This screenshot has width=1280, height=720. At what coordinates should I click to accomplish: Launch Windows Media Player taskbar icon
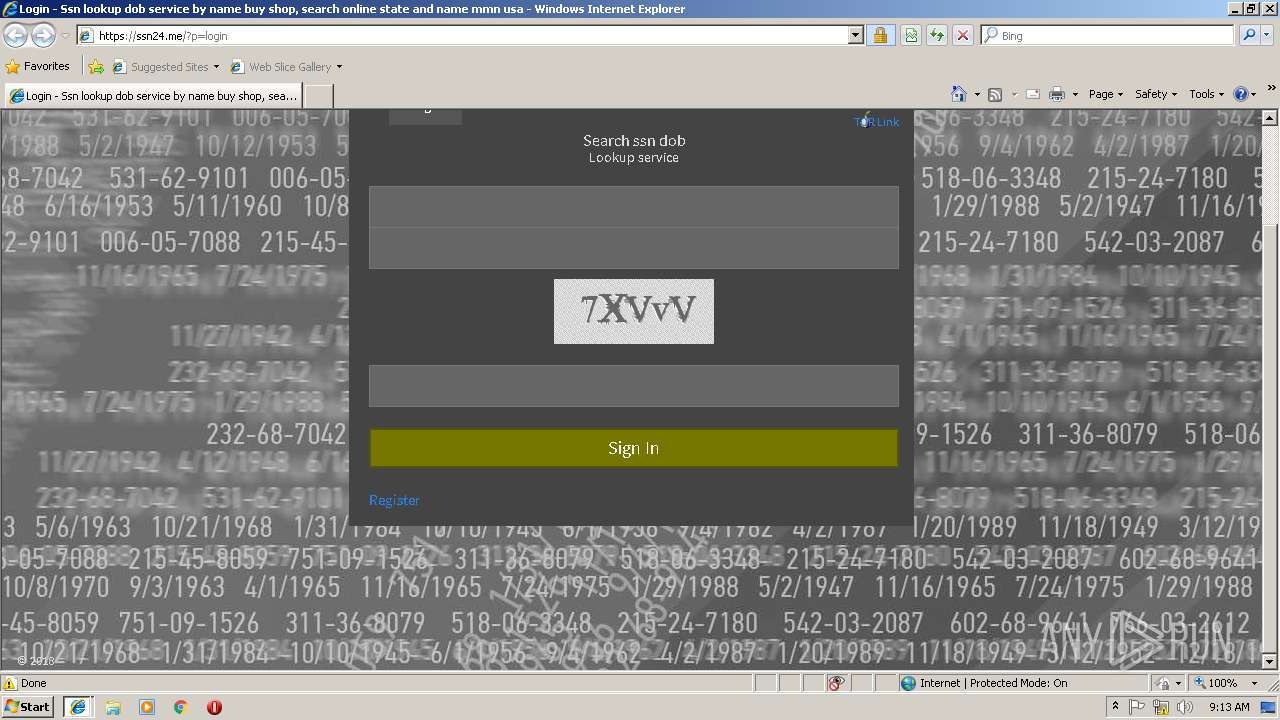(147, 707)
